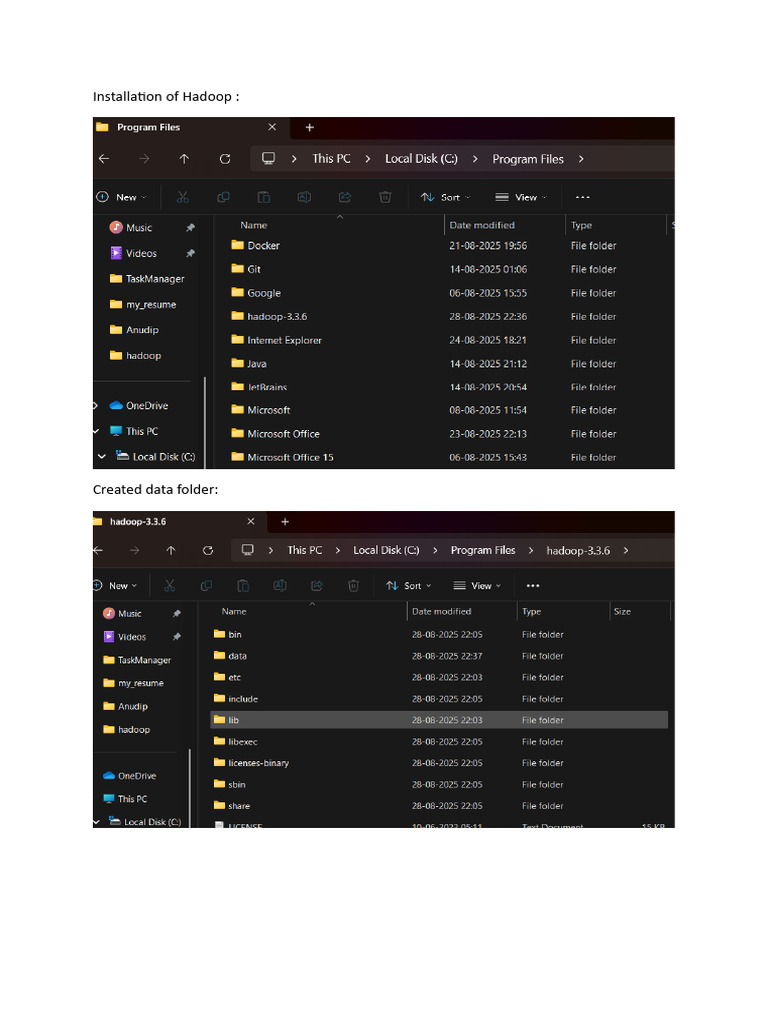Click Program Files breadcrumb in hadoop-3.3.6 window
The height and width of the screenshot is (1024, 768).
click(483, 551)
